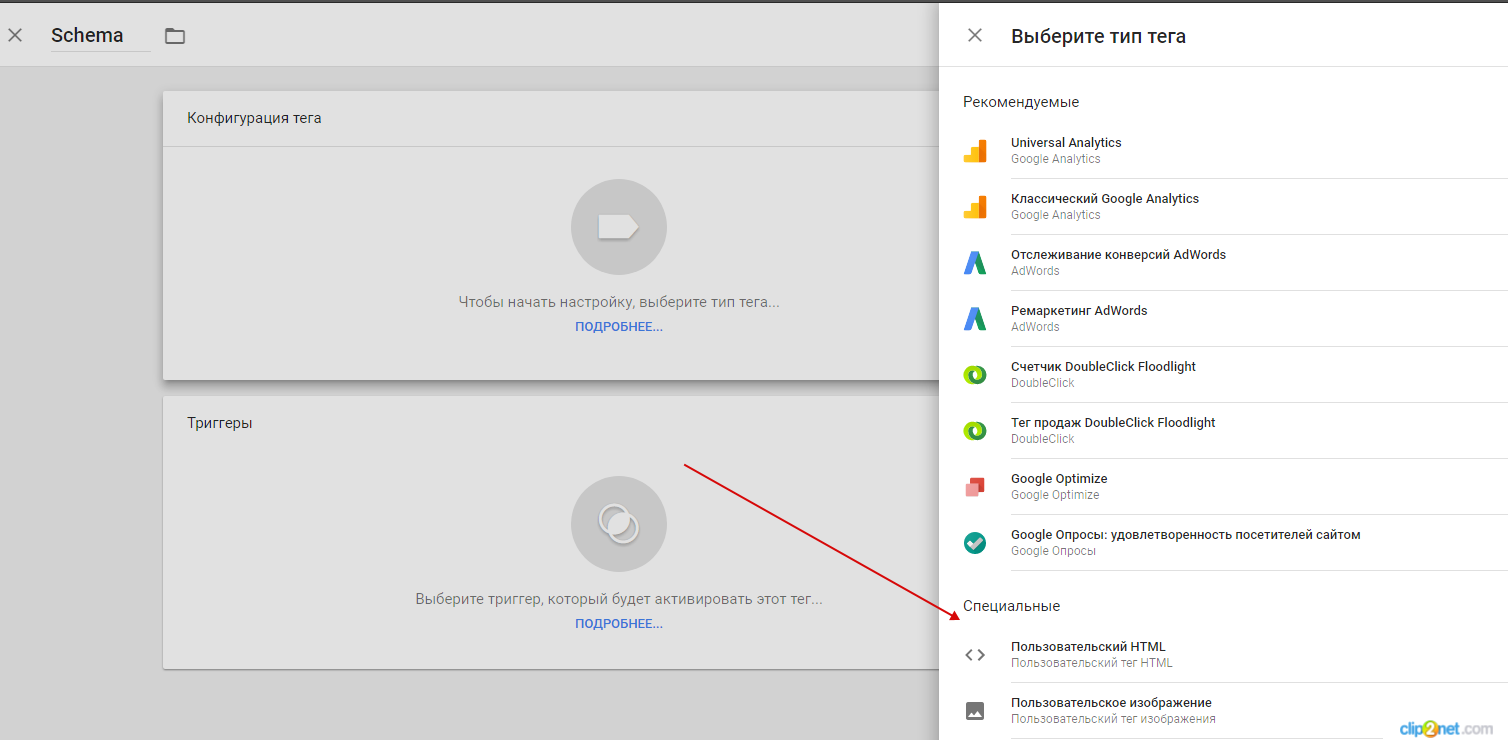Select Счетчик DoubleClick Floodlight
The height and width of the screenshot is (740, 1508).
click(1235, 375)
